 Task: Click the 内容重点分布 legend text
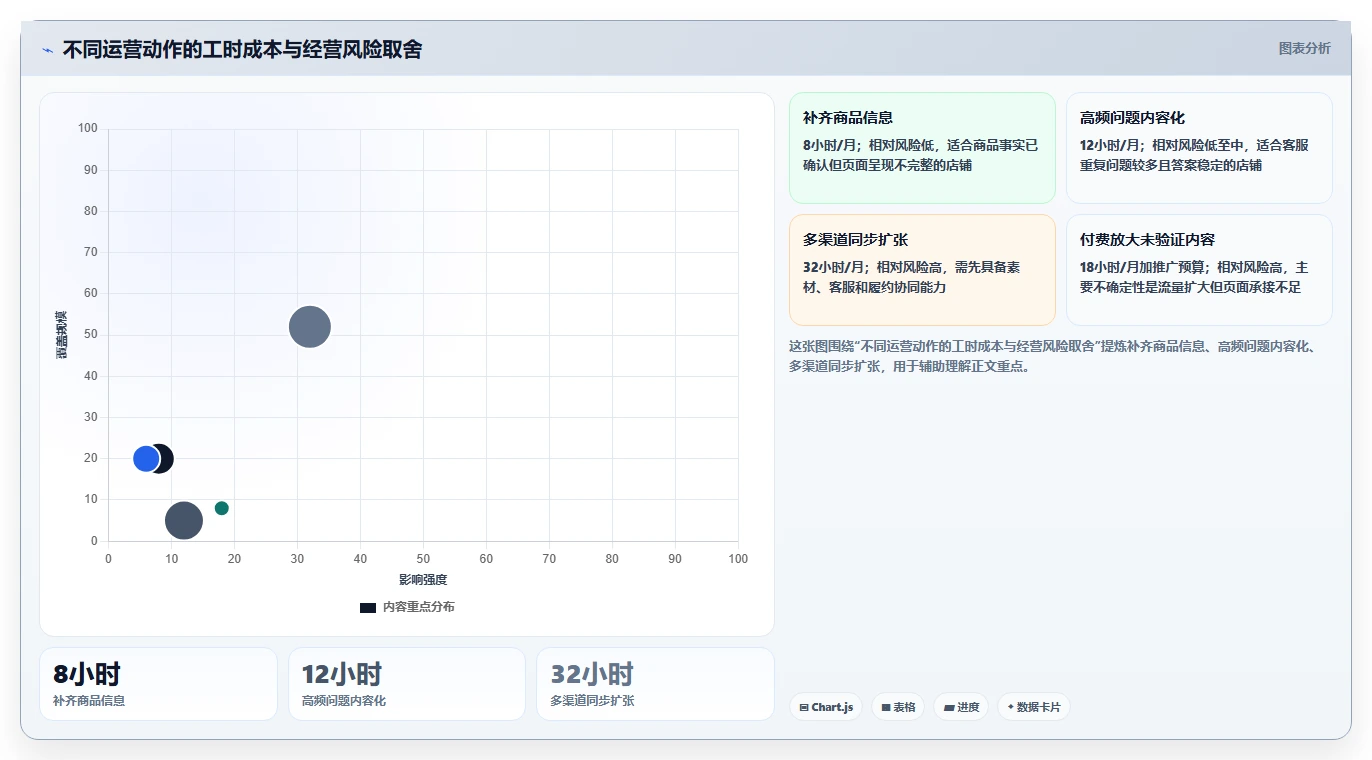418,607
